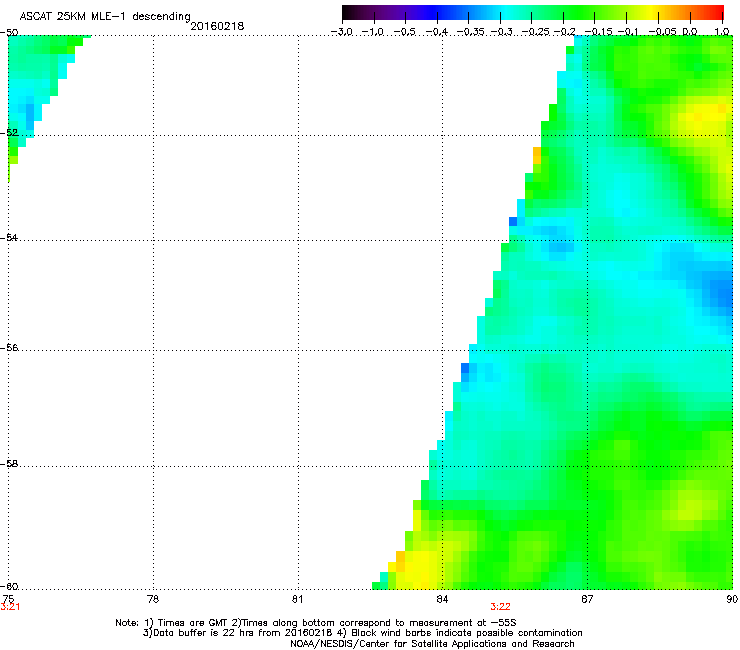Click longitude label 90

(732, 599)
